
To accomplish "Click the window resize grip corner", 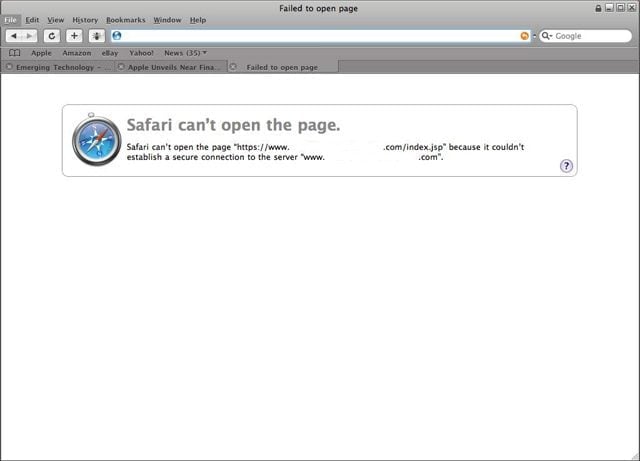I will coord(635,456).
